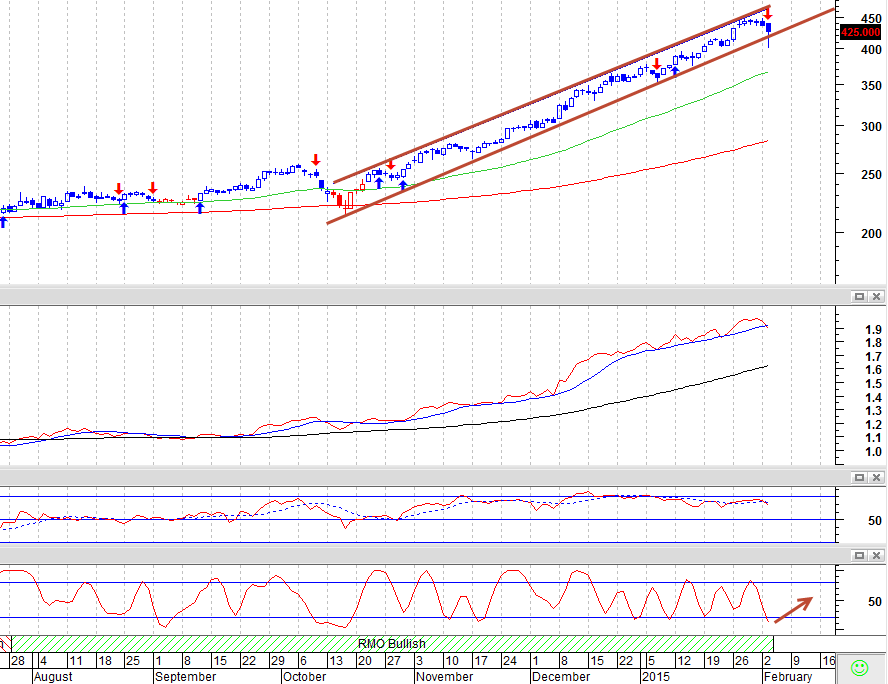Click the November month label on date axis
Screen dimensions: 888x684
[444, 677]
